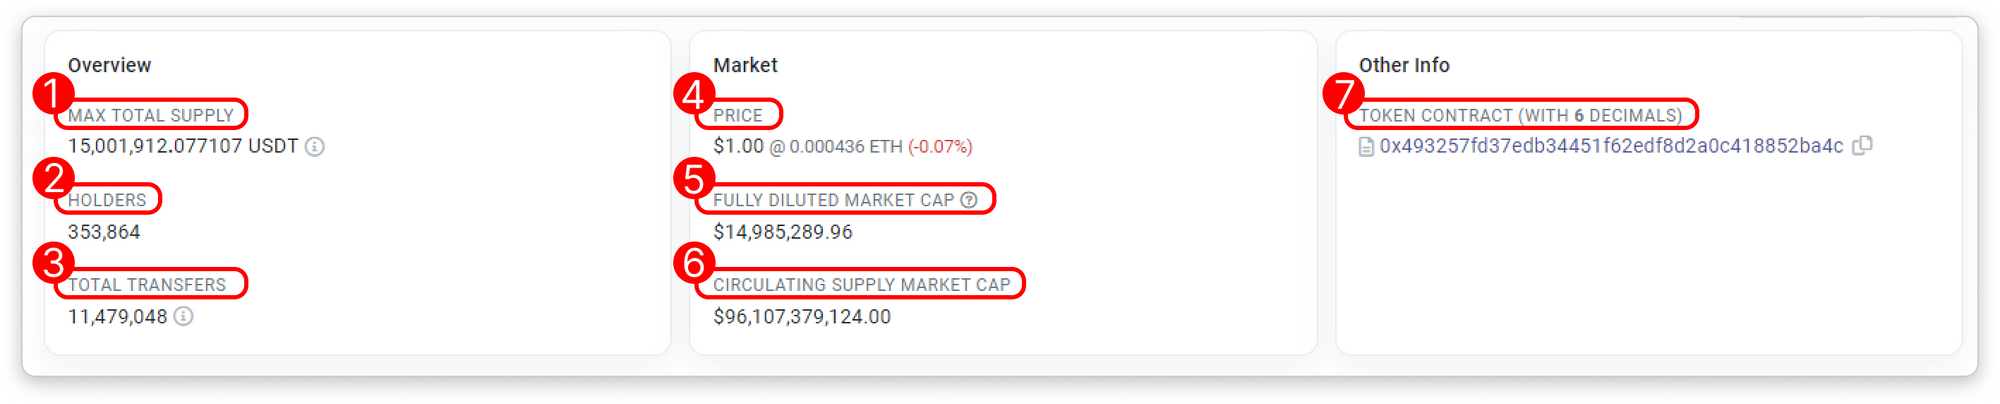The width and height of the screenshot is (2000, 404).
Task: Click the Max Total Supply label
Action: 151,115
